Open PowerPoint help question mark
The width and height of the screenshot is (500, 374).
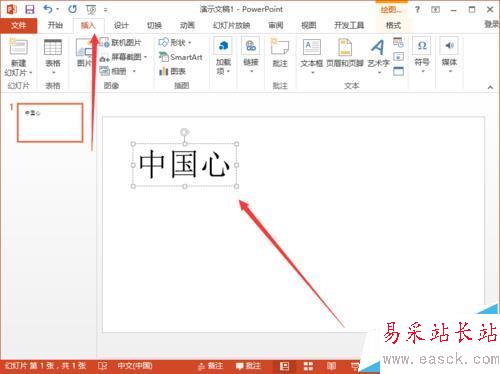click(417, 9)
